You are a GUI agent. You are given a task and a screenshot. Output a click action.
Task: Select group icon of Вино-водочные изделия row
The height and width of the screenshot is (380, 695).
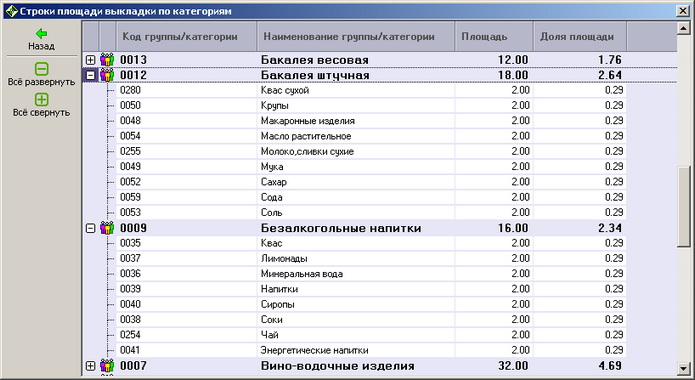pyautogui.click(x=107, y=366)
